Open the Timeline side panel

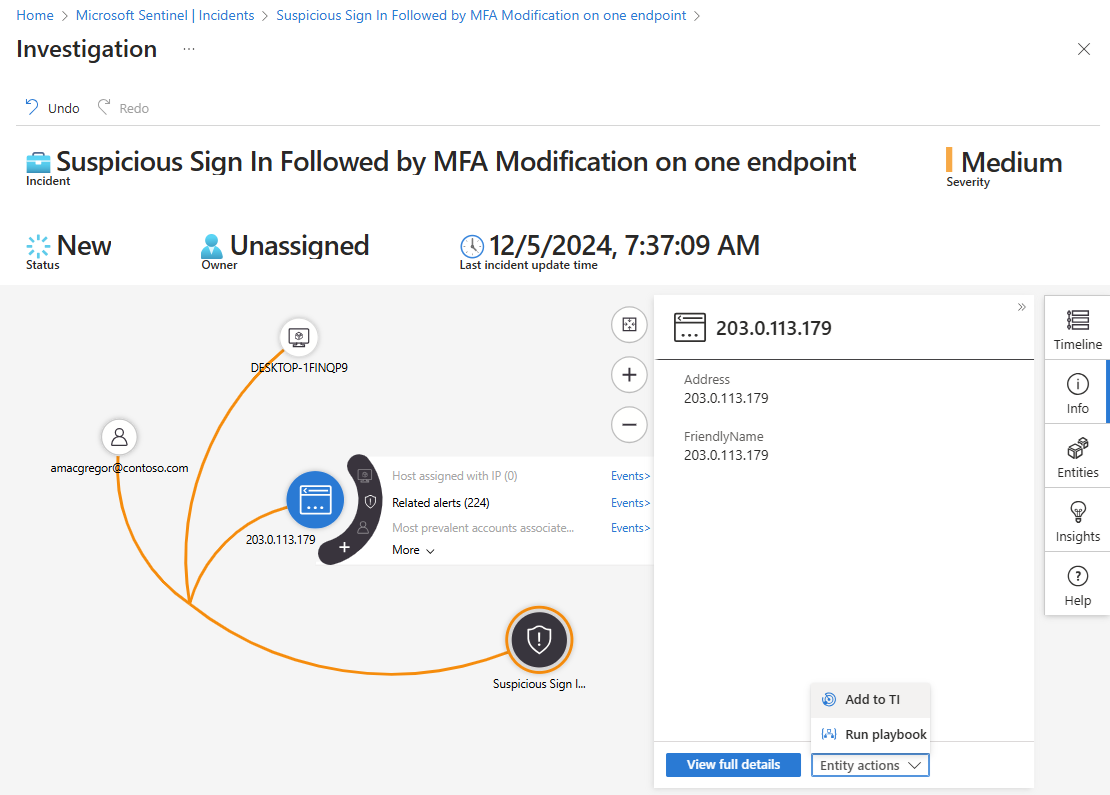pos(1077,329)
